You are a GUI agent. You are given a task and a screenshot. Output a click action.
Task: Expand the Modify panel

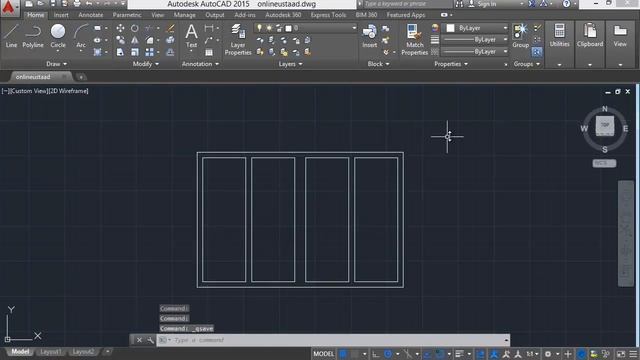point(146,64)
